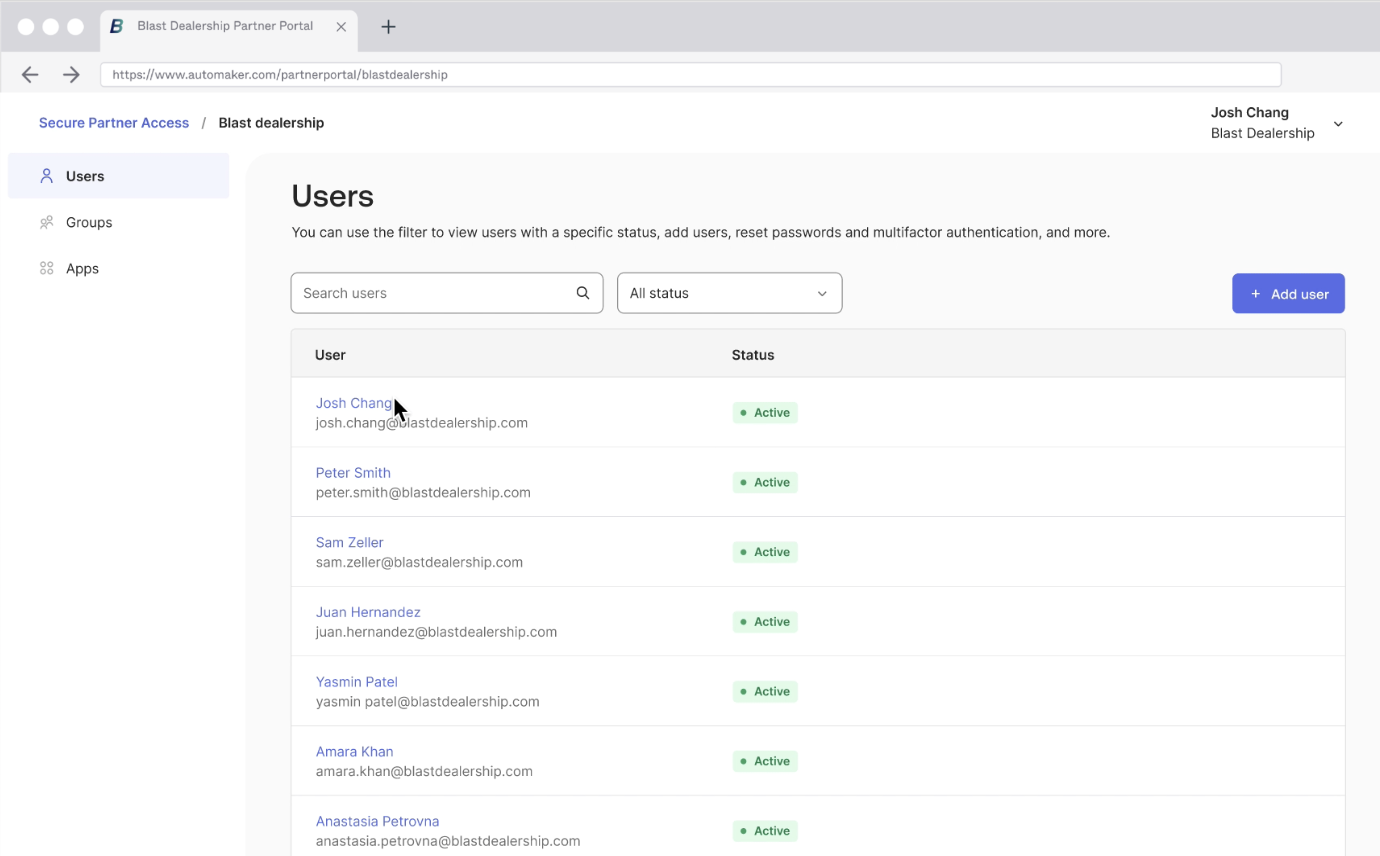Click inside the Search users field
This screenshot has height=856, width=1380.
pyautogui.click(x=430, y=292)
